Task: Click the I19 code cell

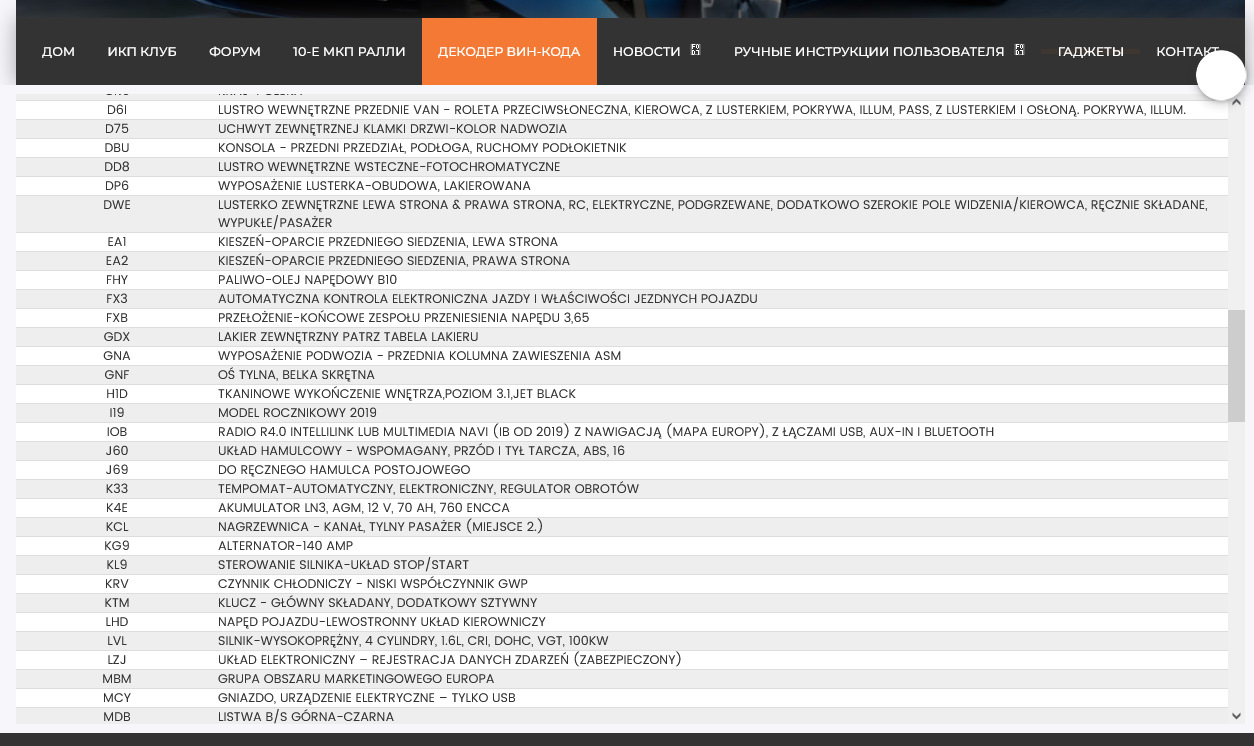Action: (x=117, y=413)
